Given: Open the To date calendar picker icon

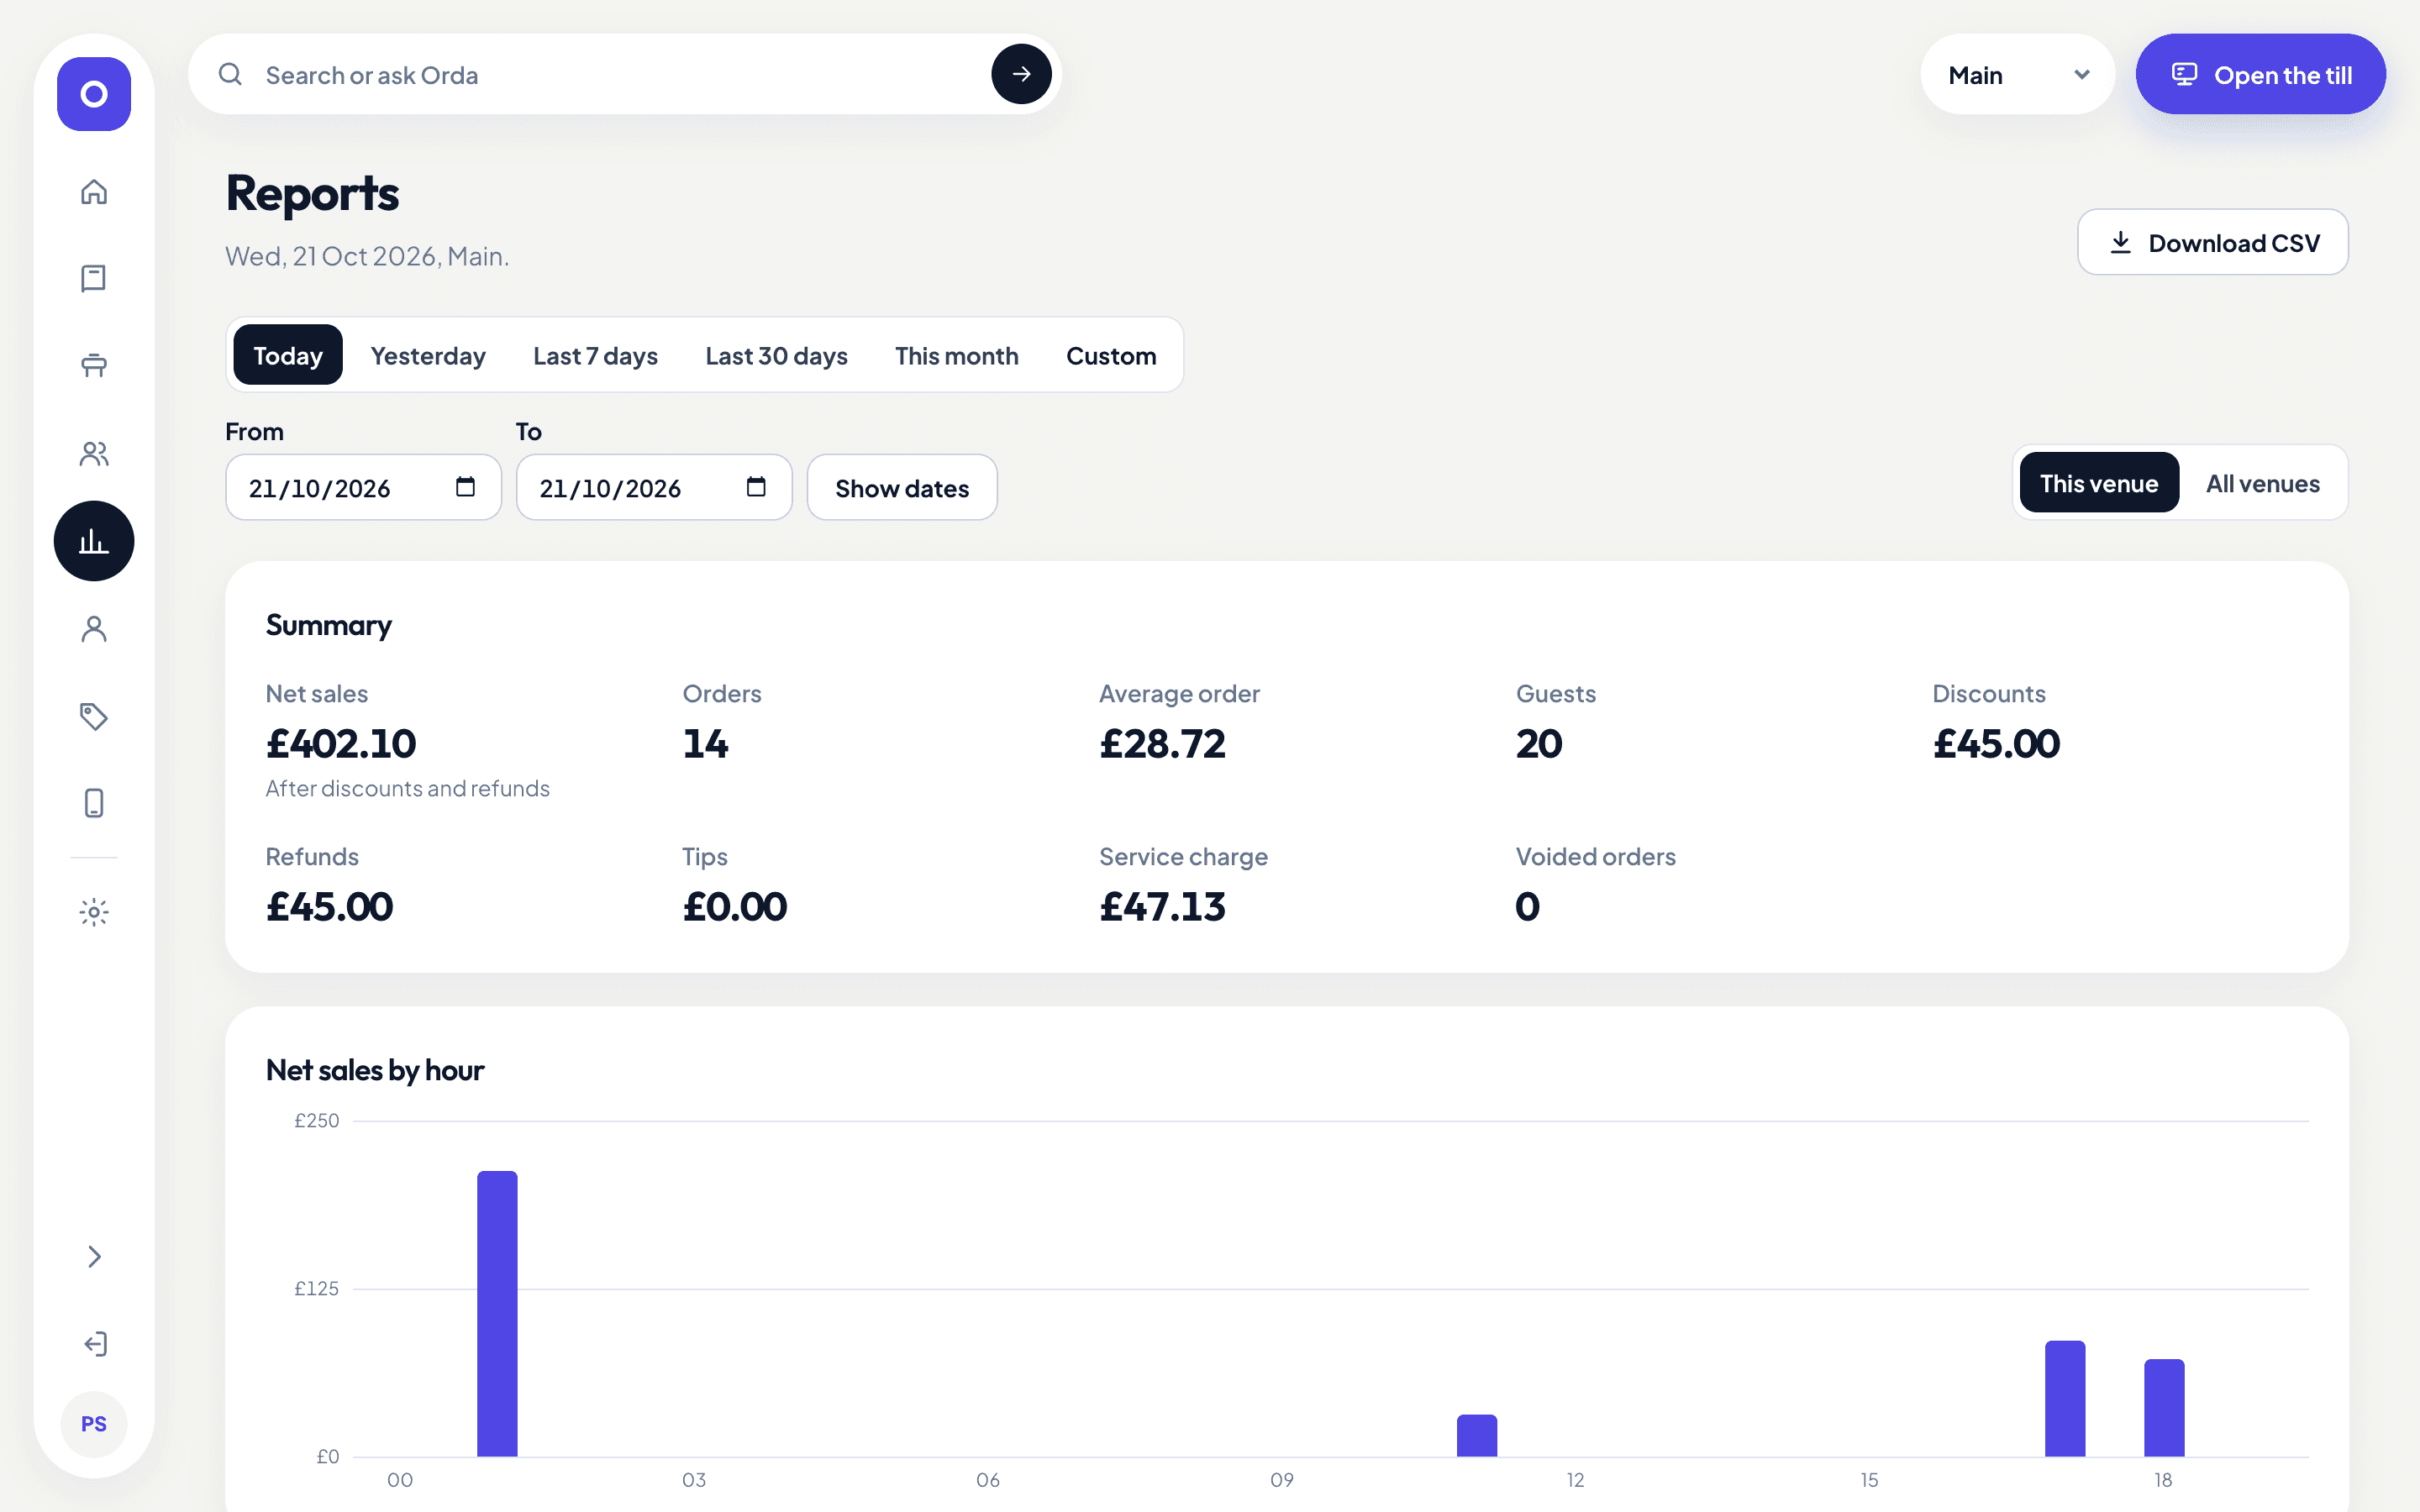Looking at the screenshot, I should pos(756,487).
